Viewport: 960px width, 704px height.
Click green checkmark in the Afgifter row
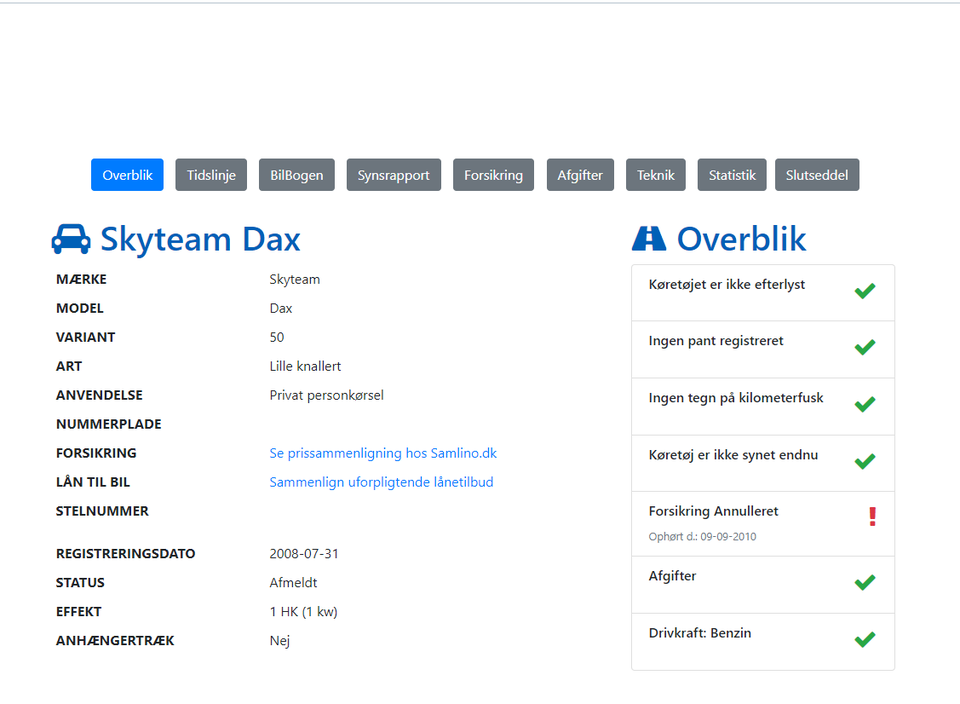coord(865,582)
